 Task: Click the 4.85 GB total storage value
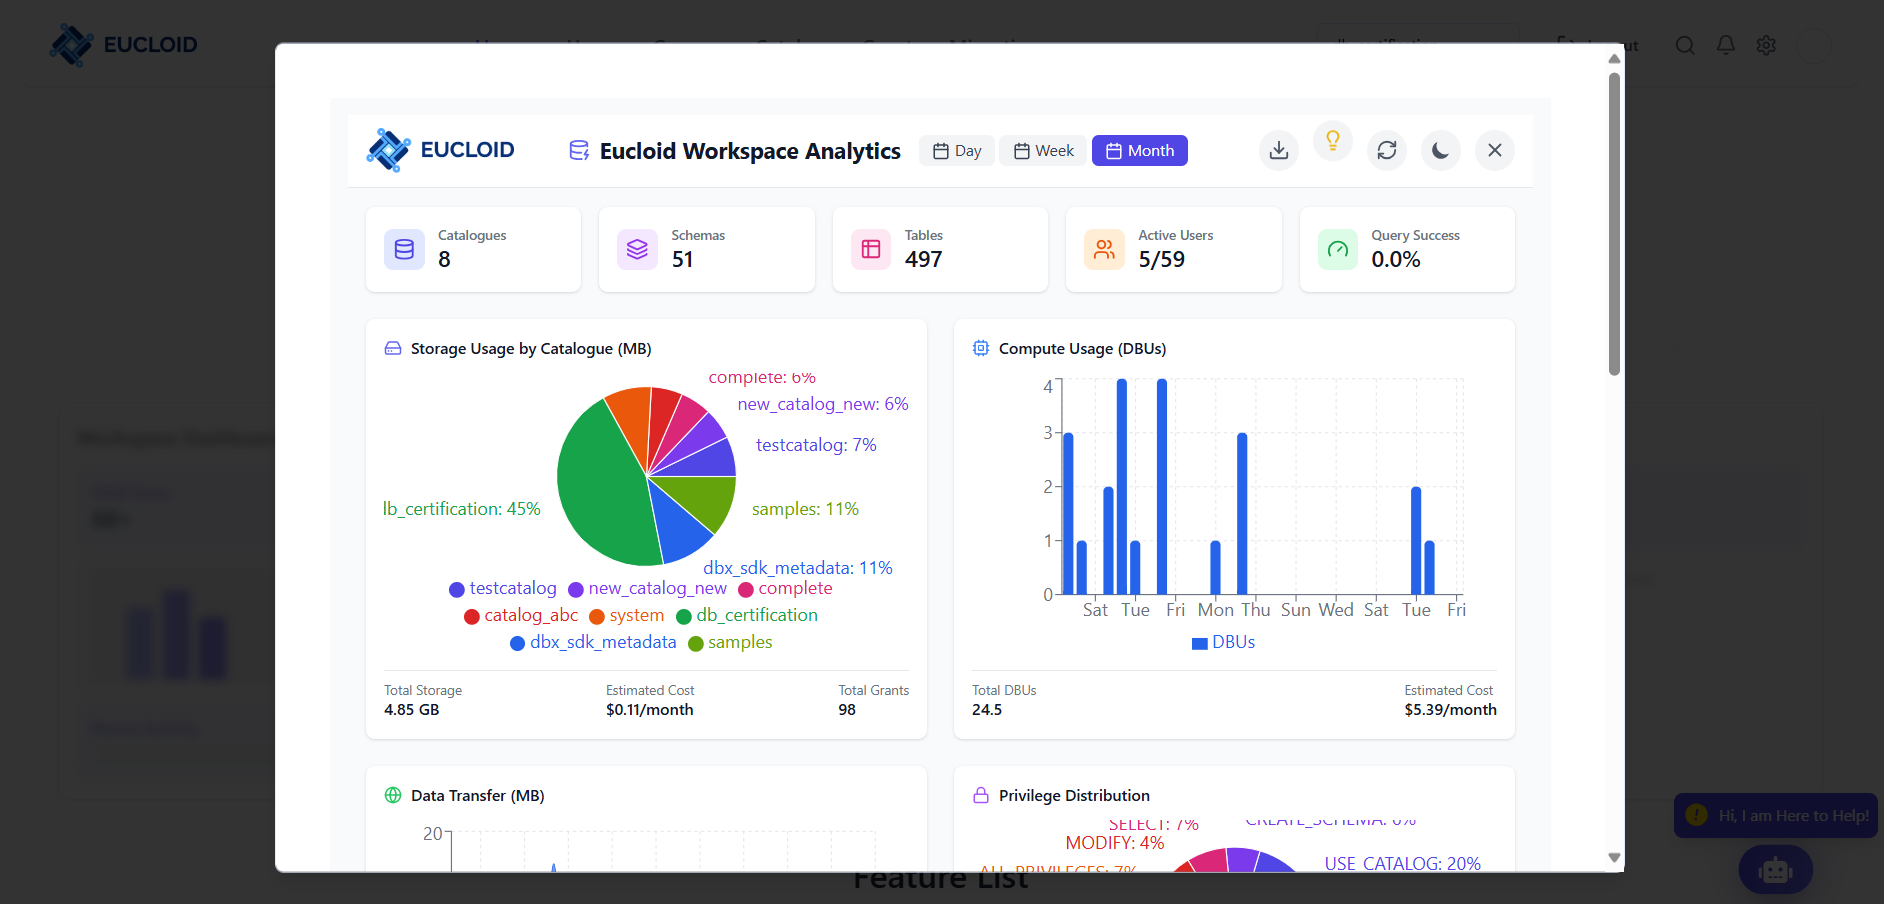[412, 709]
